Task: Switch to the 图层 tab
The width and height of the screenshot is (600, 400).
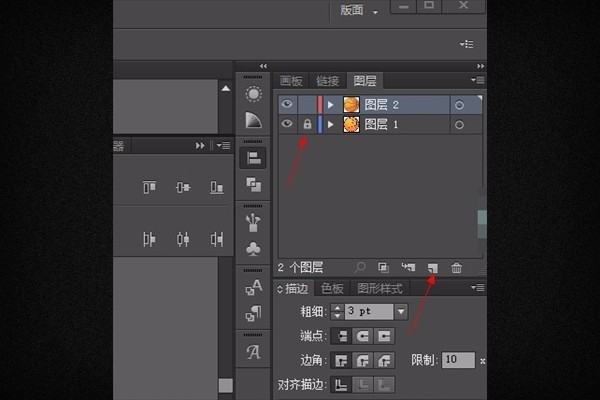Action: point(365,81)
